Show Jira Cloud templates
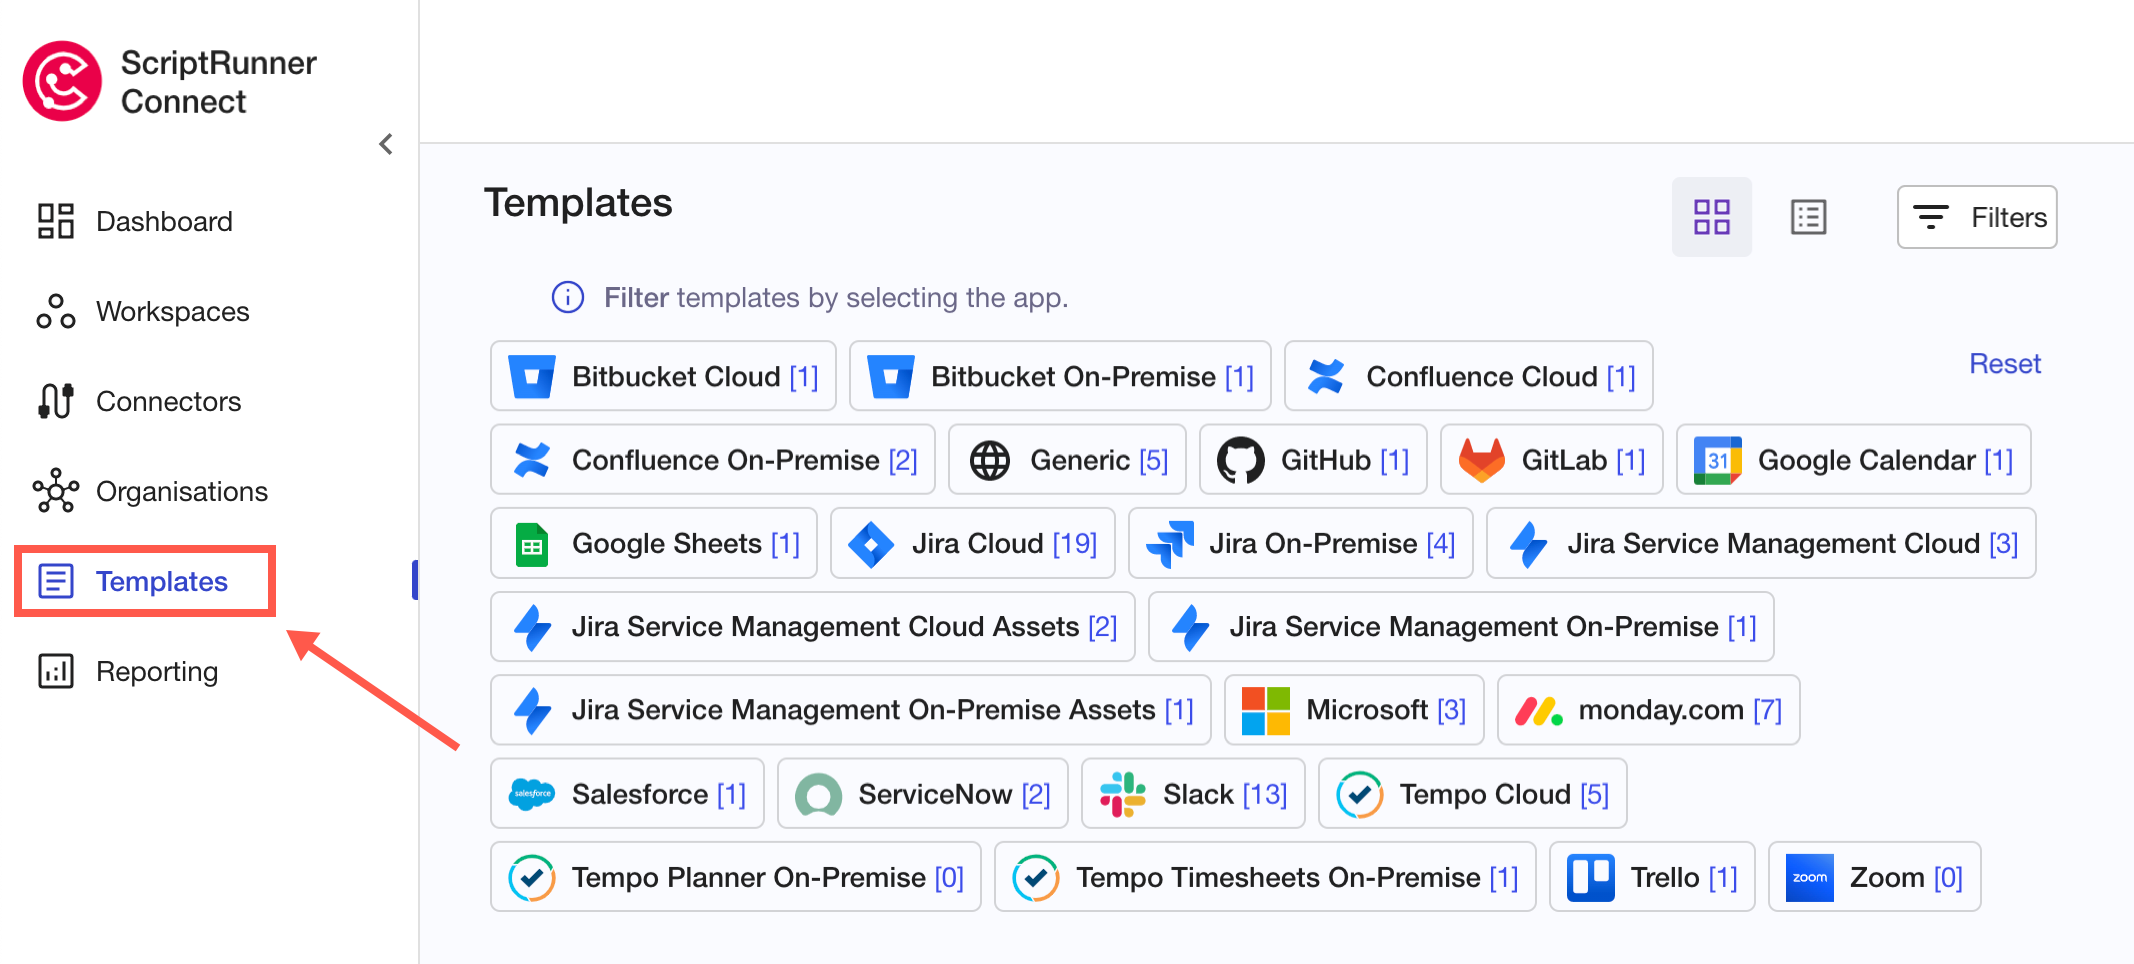 [973, 543]
